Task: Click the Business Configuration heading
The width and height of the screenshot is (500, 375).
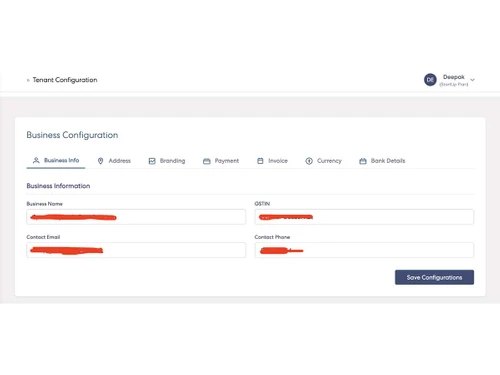Action: point(72,135)
